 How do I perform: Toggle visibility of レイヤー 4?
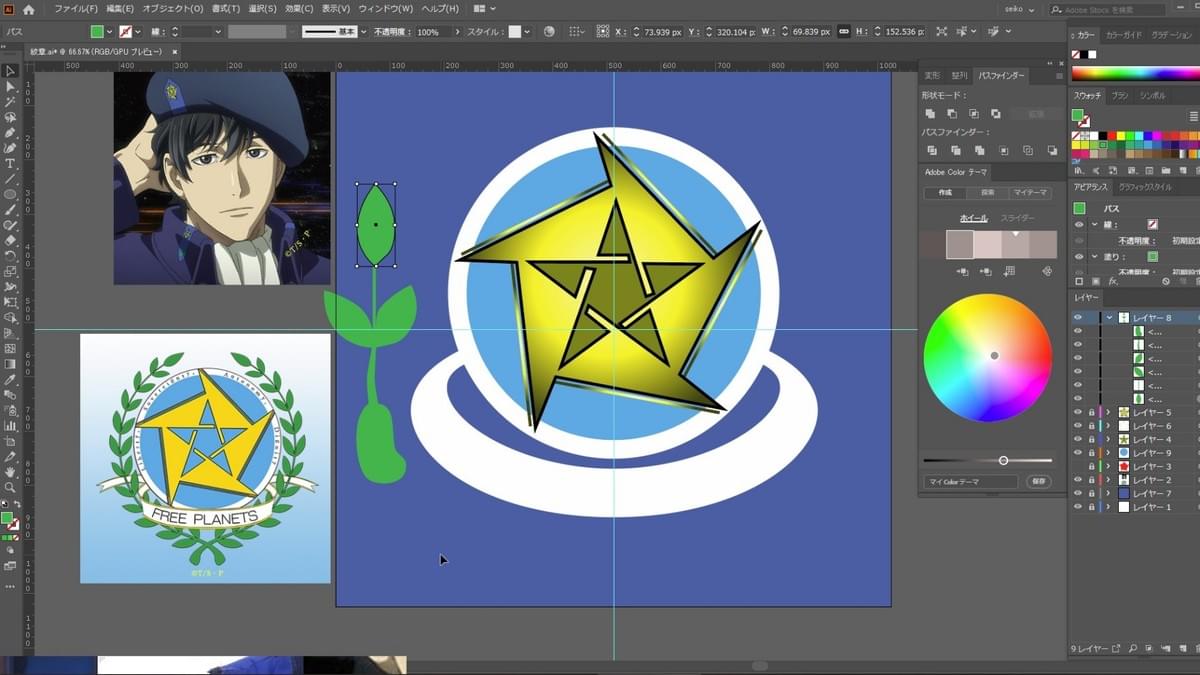click(1077, 439)
